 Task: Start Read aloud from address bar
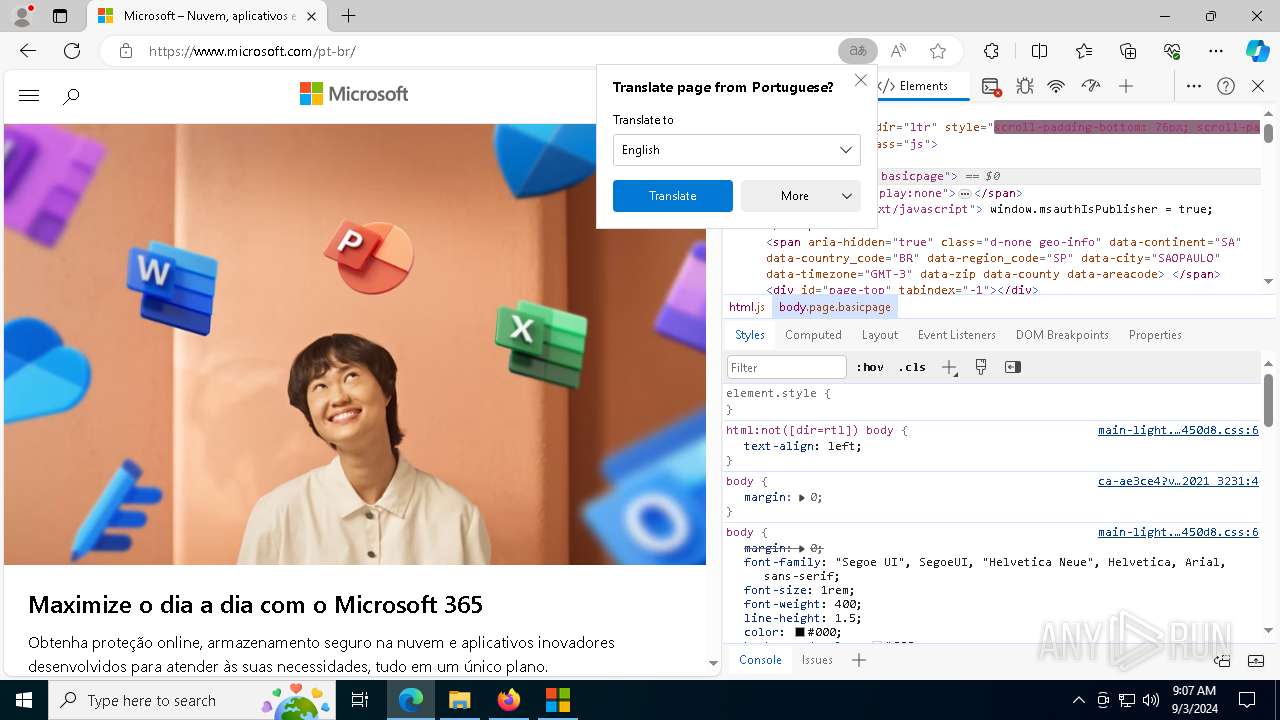[x=898, y=51]
